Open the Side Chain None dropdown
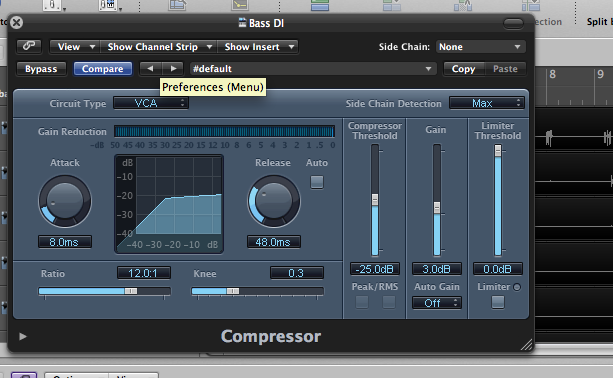The image size is (613, 378). click(480, 47)
